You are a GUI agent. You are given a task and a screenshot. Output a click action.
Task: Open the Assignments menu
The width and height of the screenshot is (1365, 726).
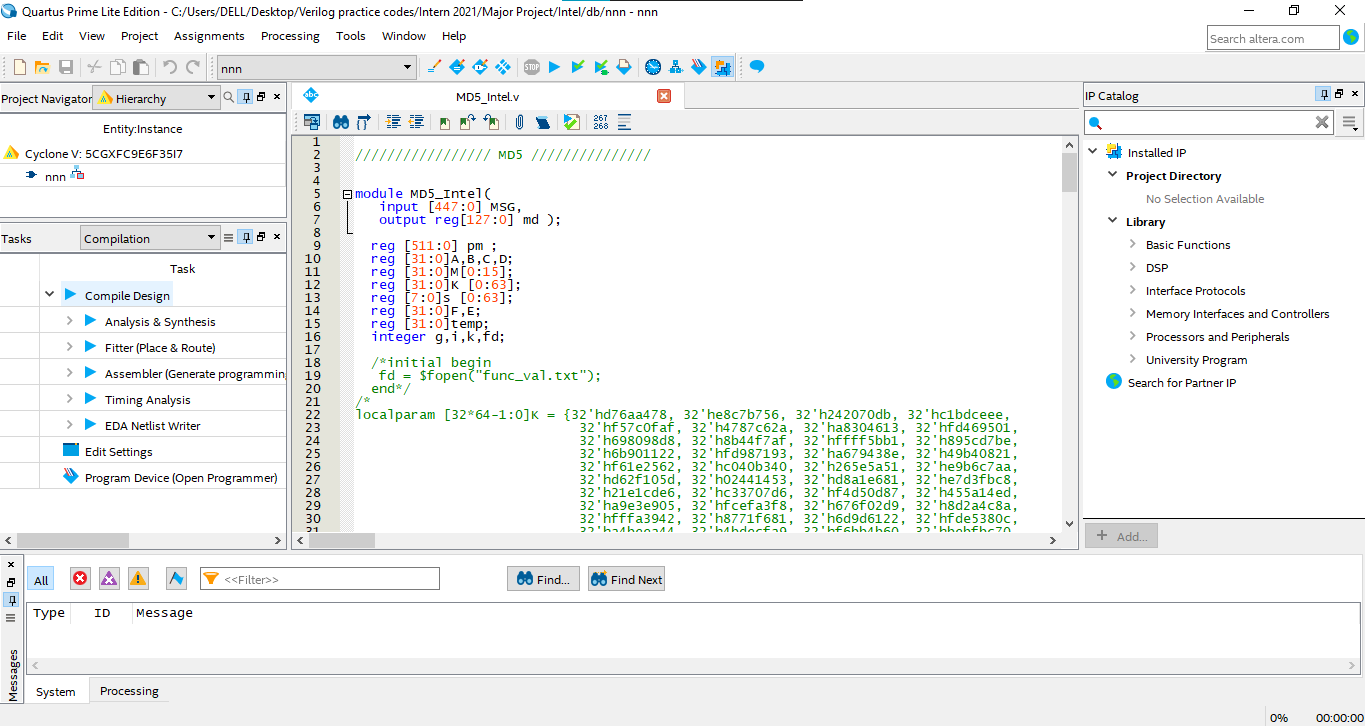pos(210,36)
